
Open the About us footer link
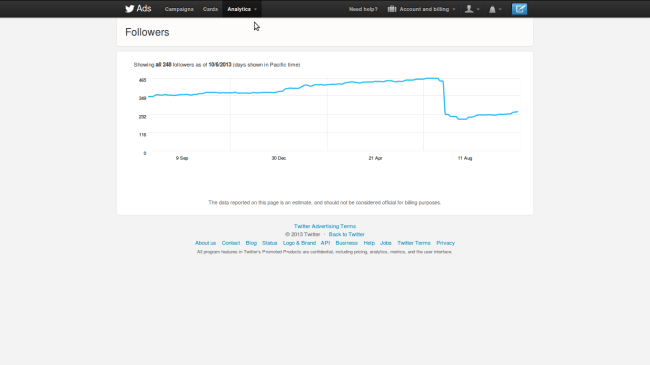click(206, 243)
